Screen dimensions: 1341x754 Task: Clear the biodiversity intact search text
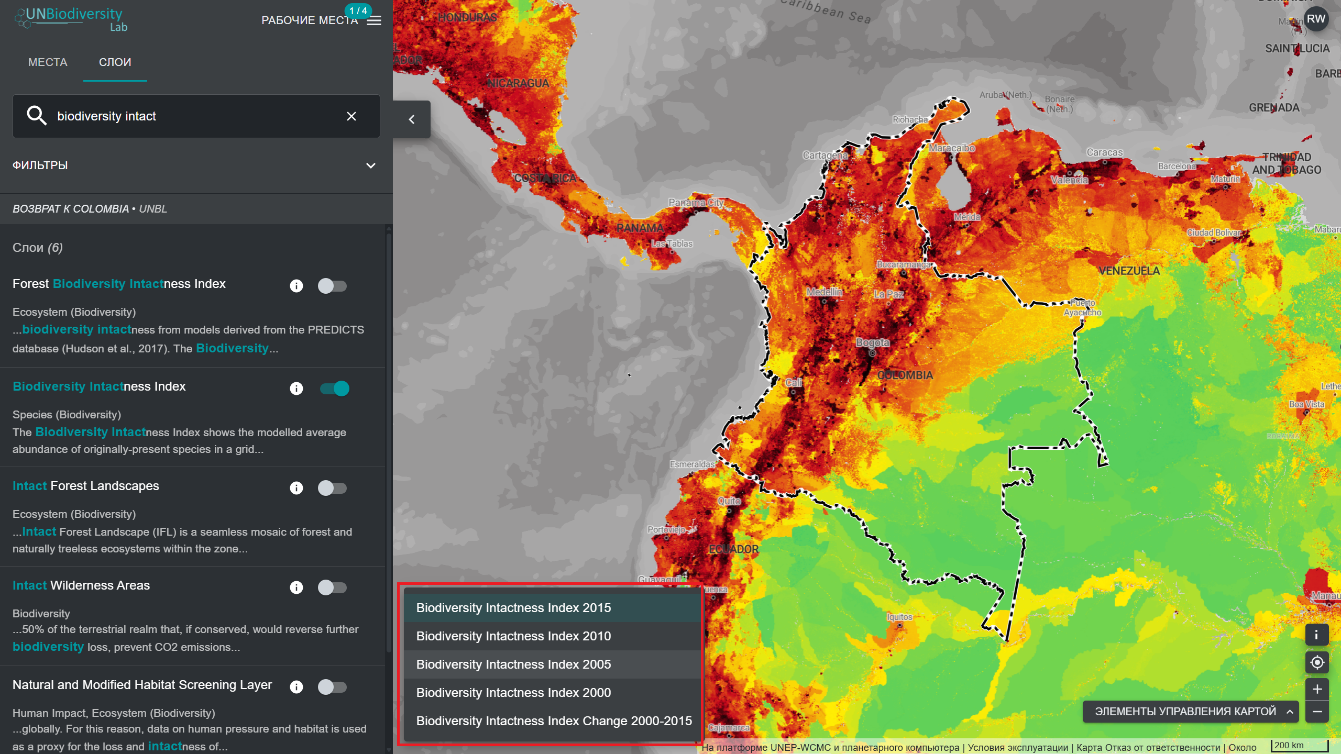point(351,116)
